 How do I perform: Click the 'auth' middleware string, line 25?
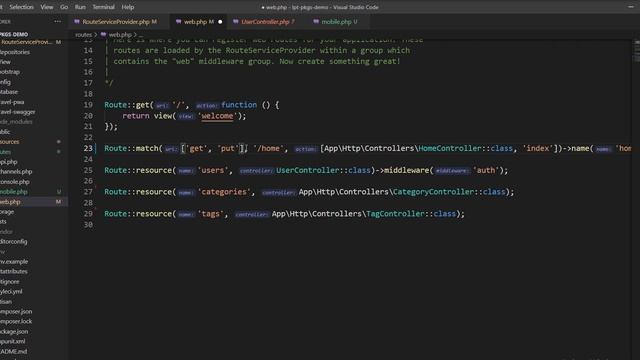point(486,170)
